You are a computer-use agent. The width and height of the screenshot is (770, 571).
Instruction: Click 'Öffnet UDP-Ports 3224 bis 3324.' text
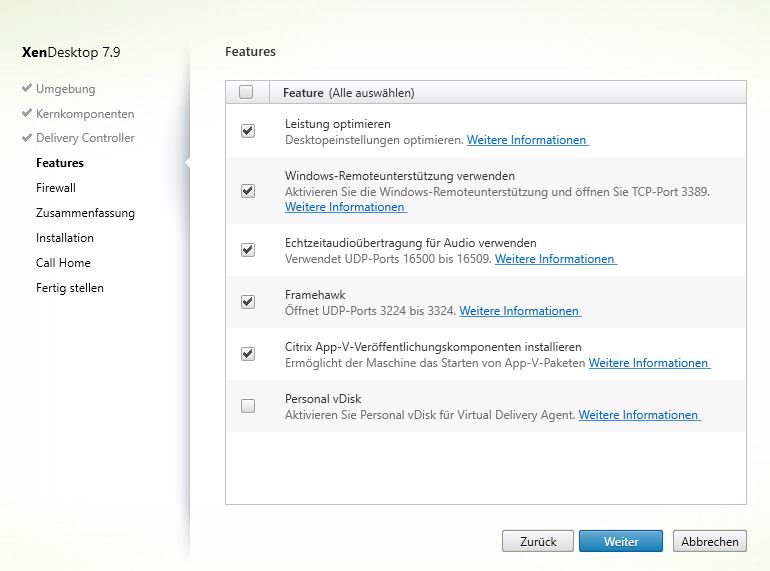[371, 311]
